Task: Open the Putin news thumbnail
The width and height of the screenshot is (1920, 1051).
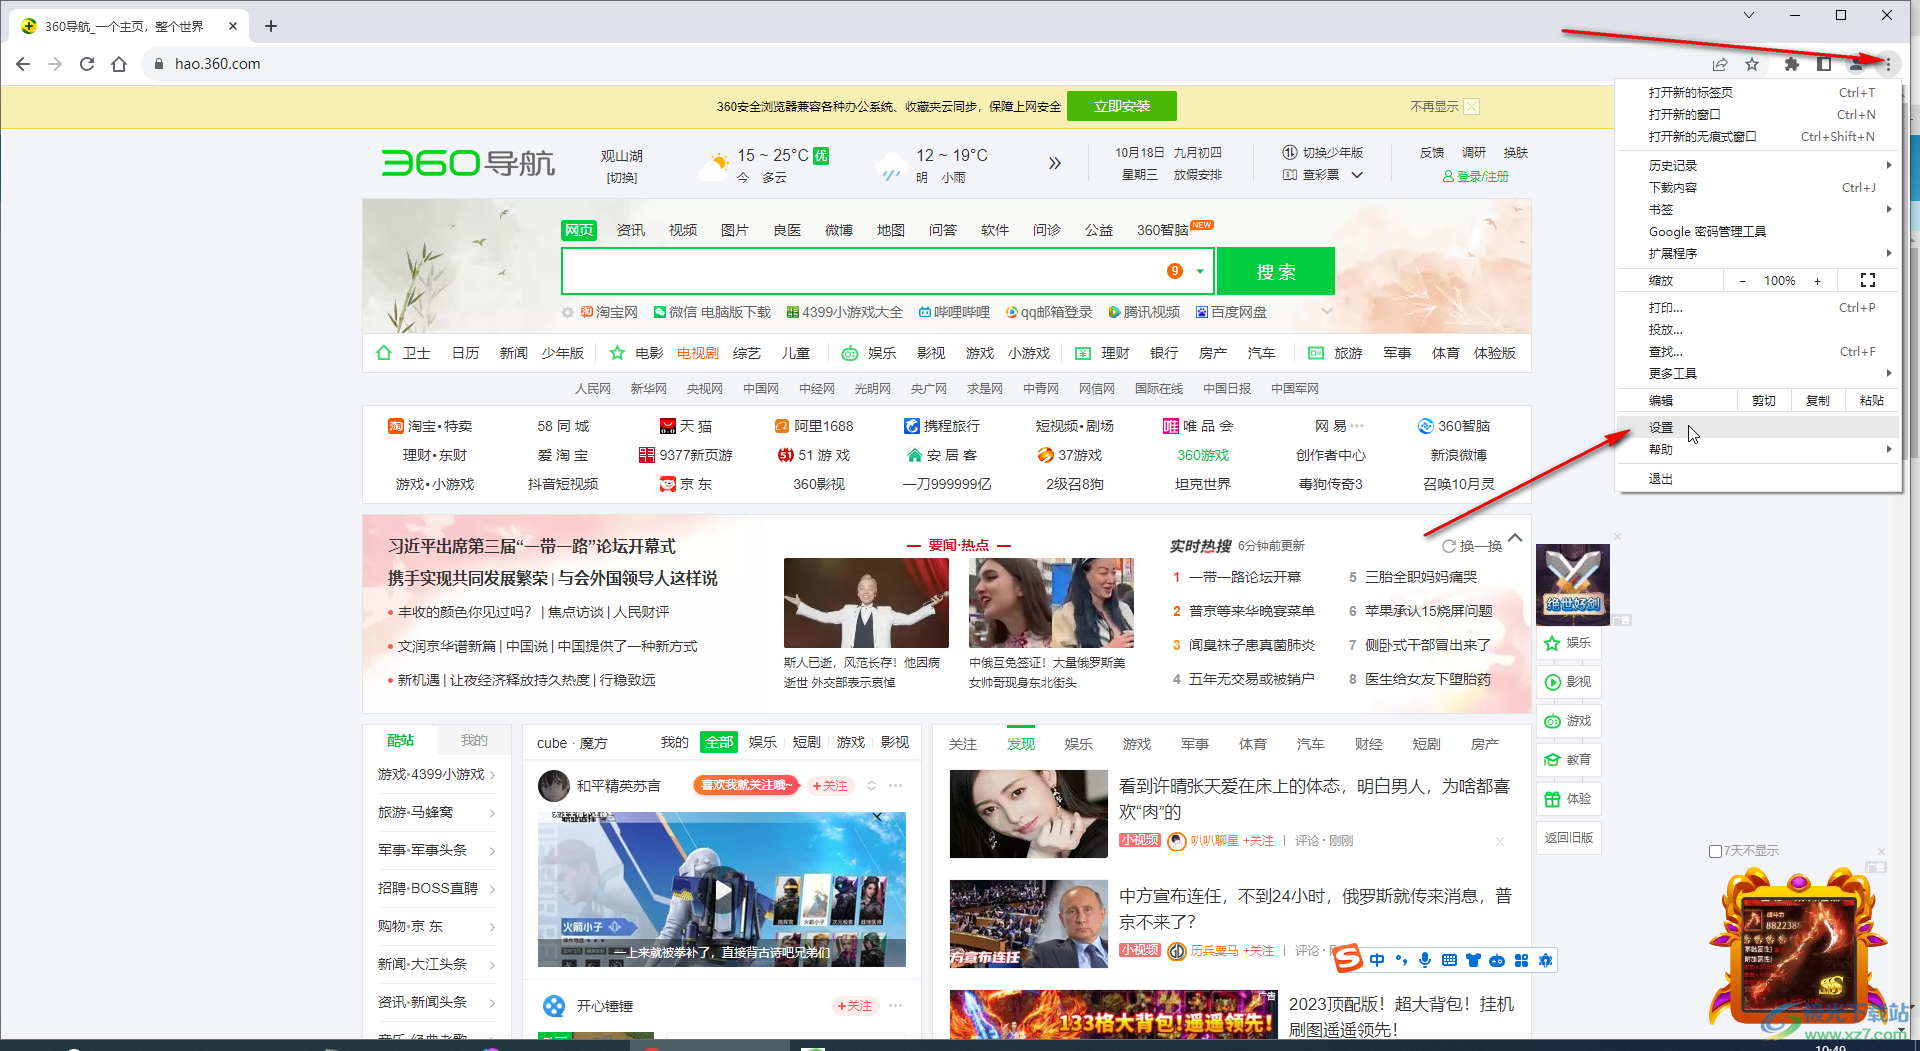Action: [1028, 924]
